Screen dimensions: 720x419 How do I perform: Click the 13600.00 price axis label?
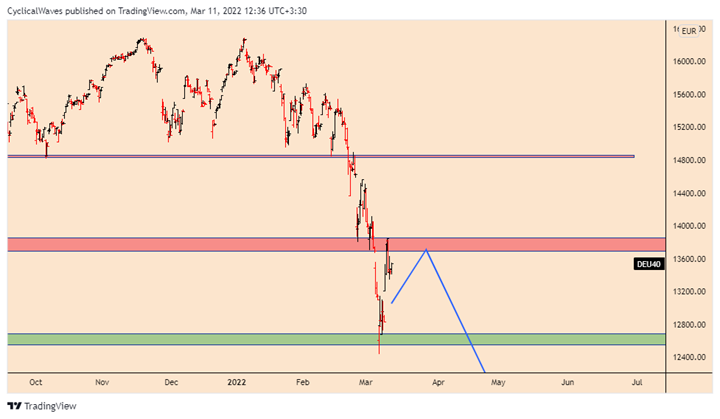click(689, 259)
